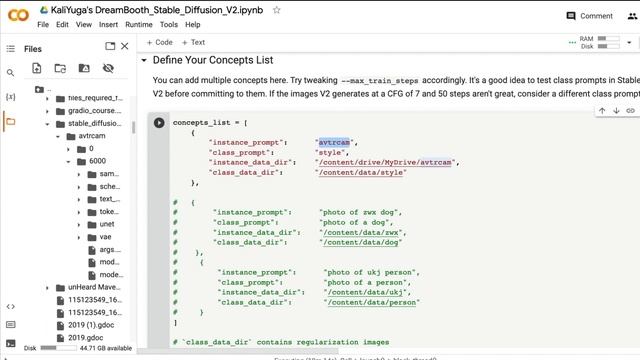
Task: Collapse the avtrcam folder
Action: pyautogui.click(x=58, y=136)
